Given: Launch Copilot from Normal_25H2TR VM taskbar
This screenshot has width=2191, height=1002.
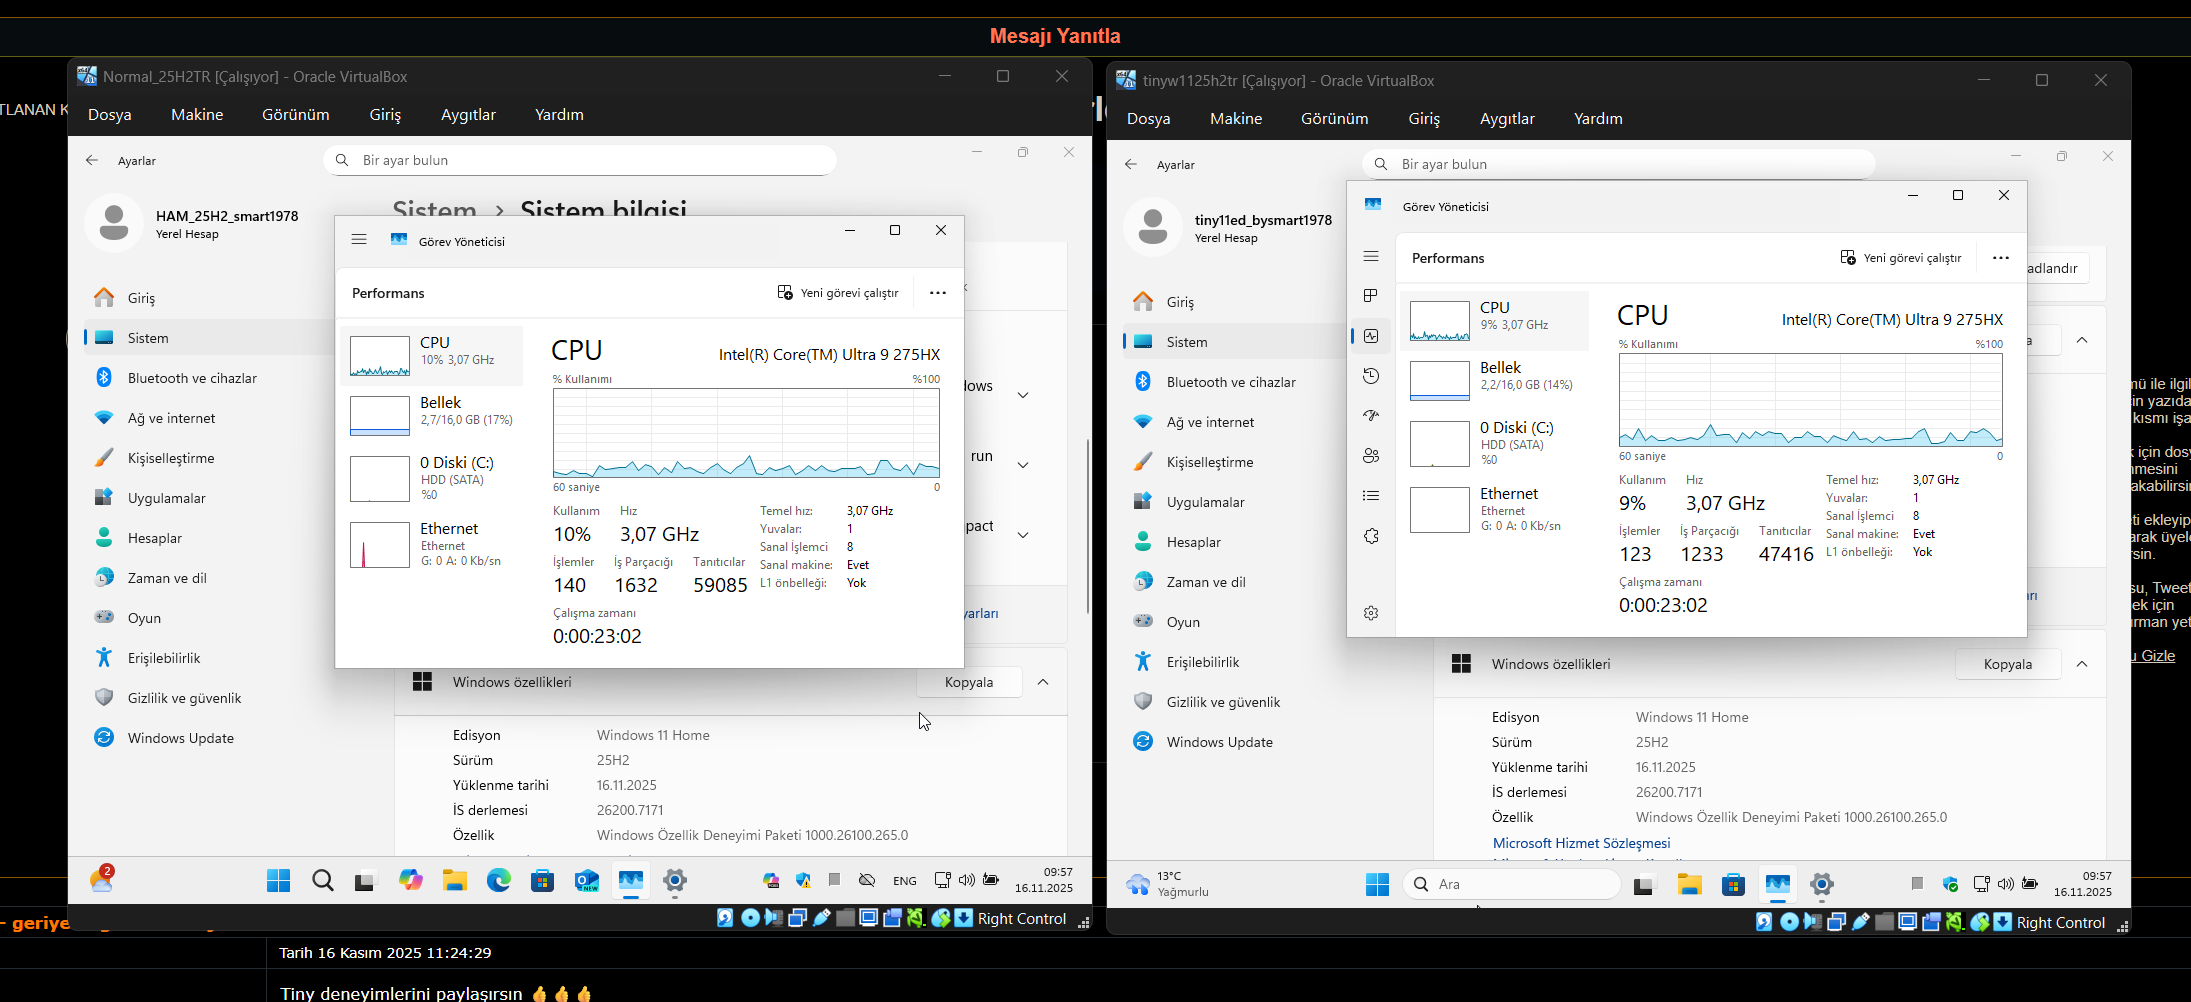Looking at the screenshot, I should click(x=411, y=880).
